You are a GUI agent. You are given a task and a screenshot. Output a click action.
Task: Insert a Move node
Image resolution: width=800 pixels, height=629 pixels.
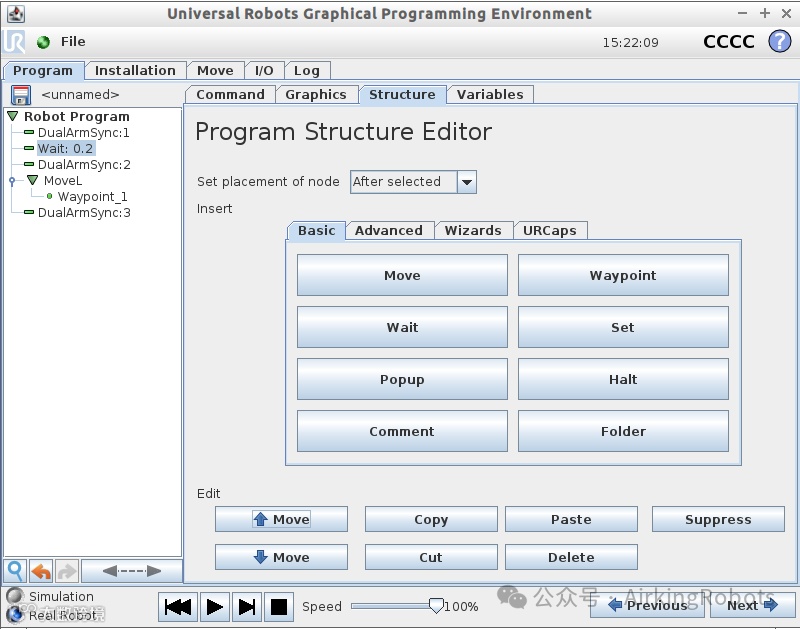(402, 275)
